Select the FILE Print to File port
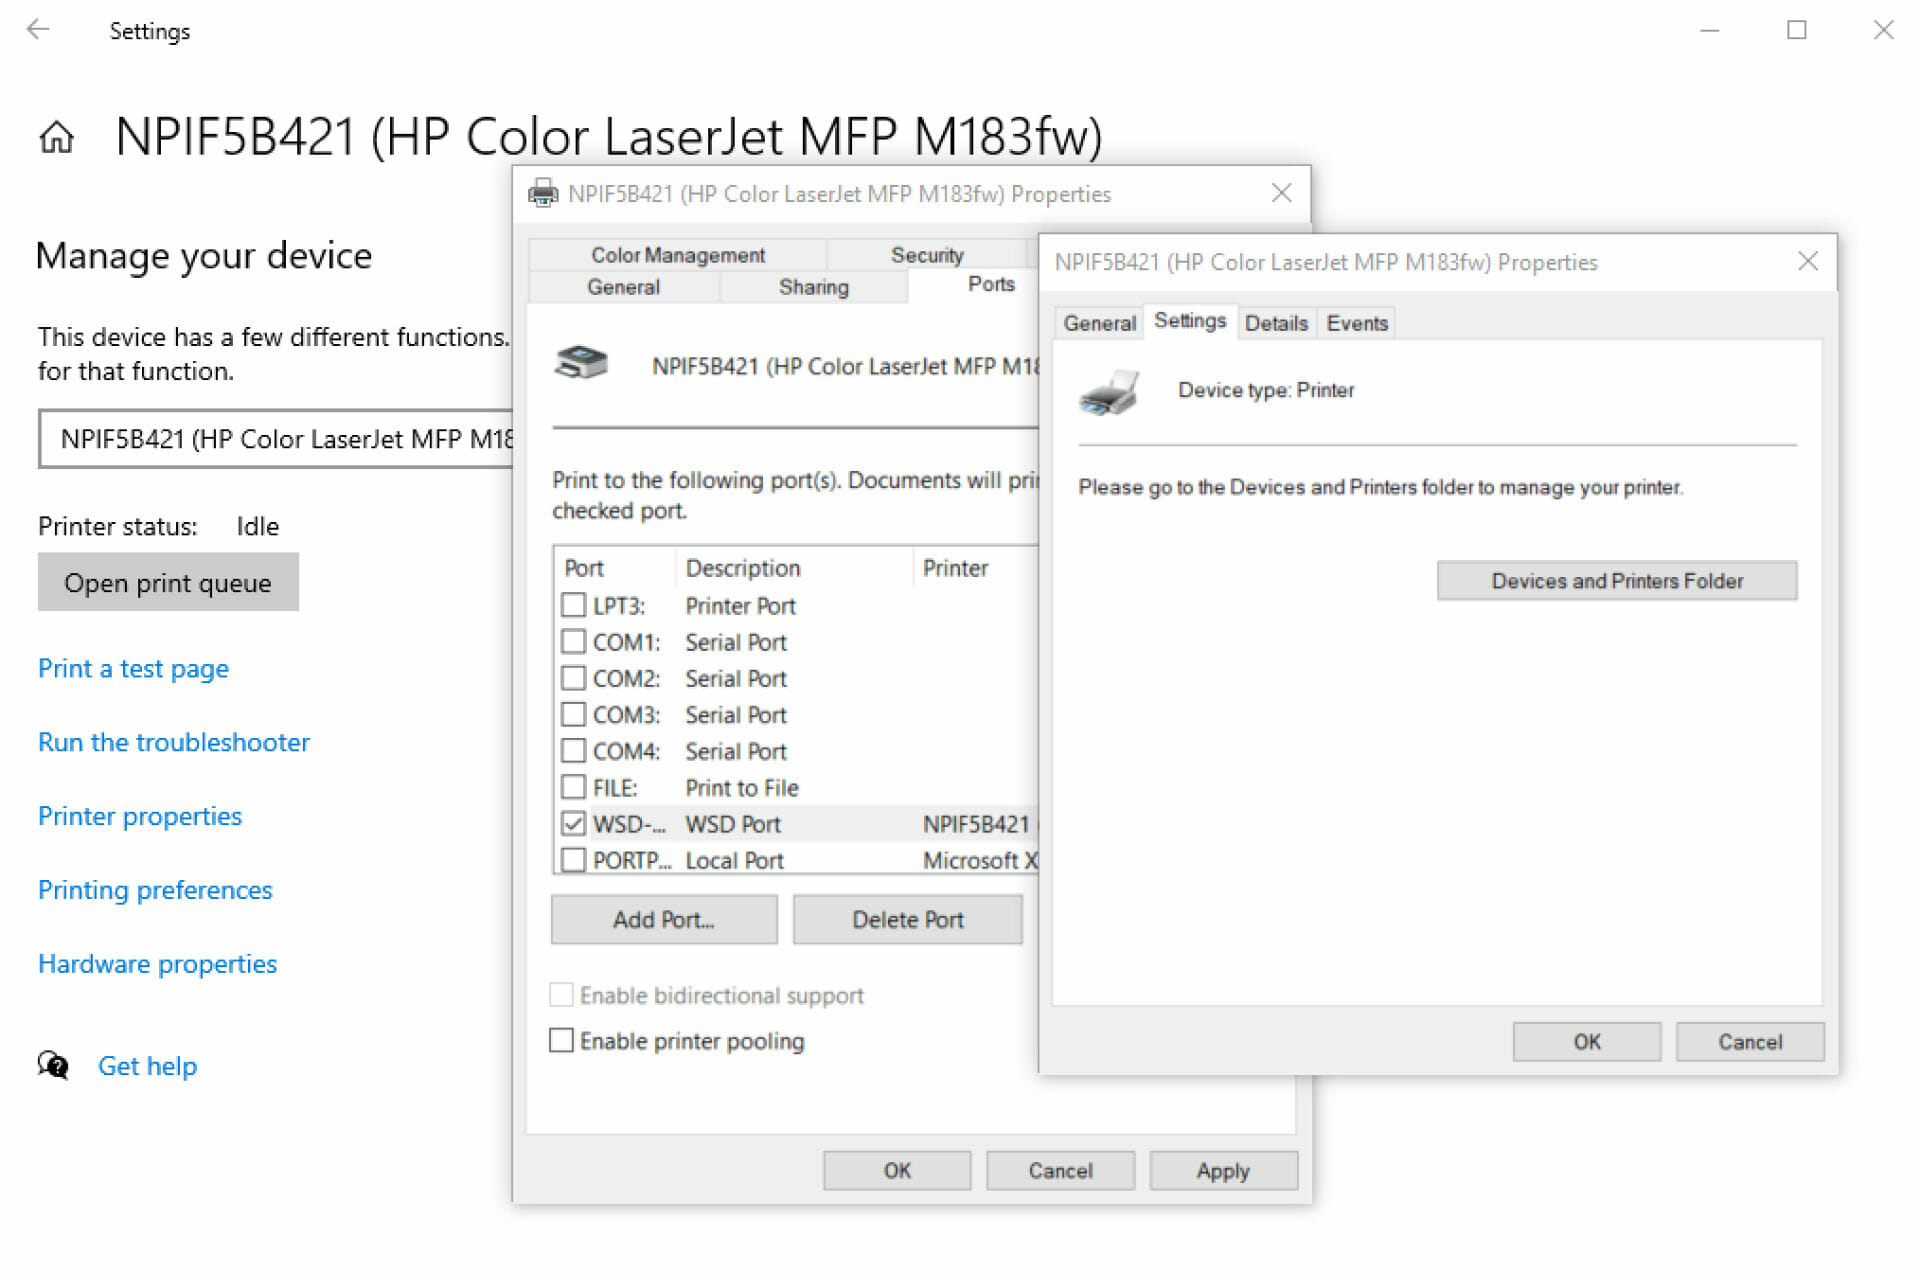This screenshot has width=1920, height=1280. (573, 787)
